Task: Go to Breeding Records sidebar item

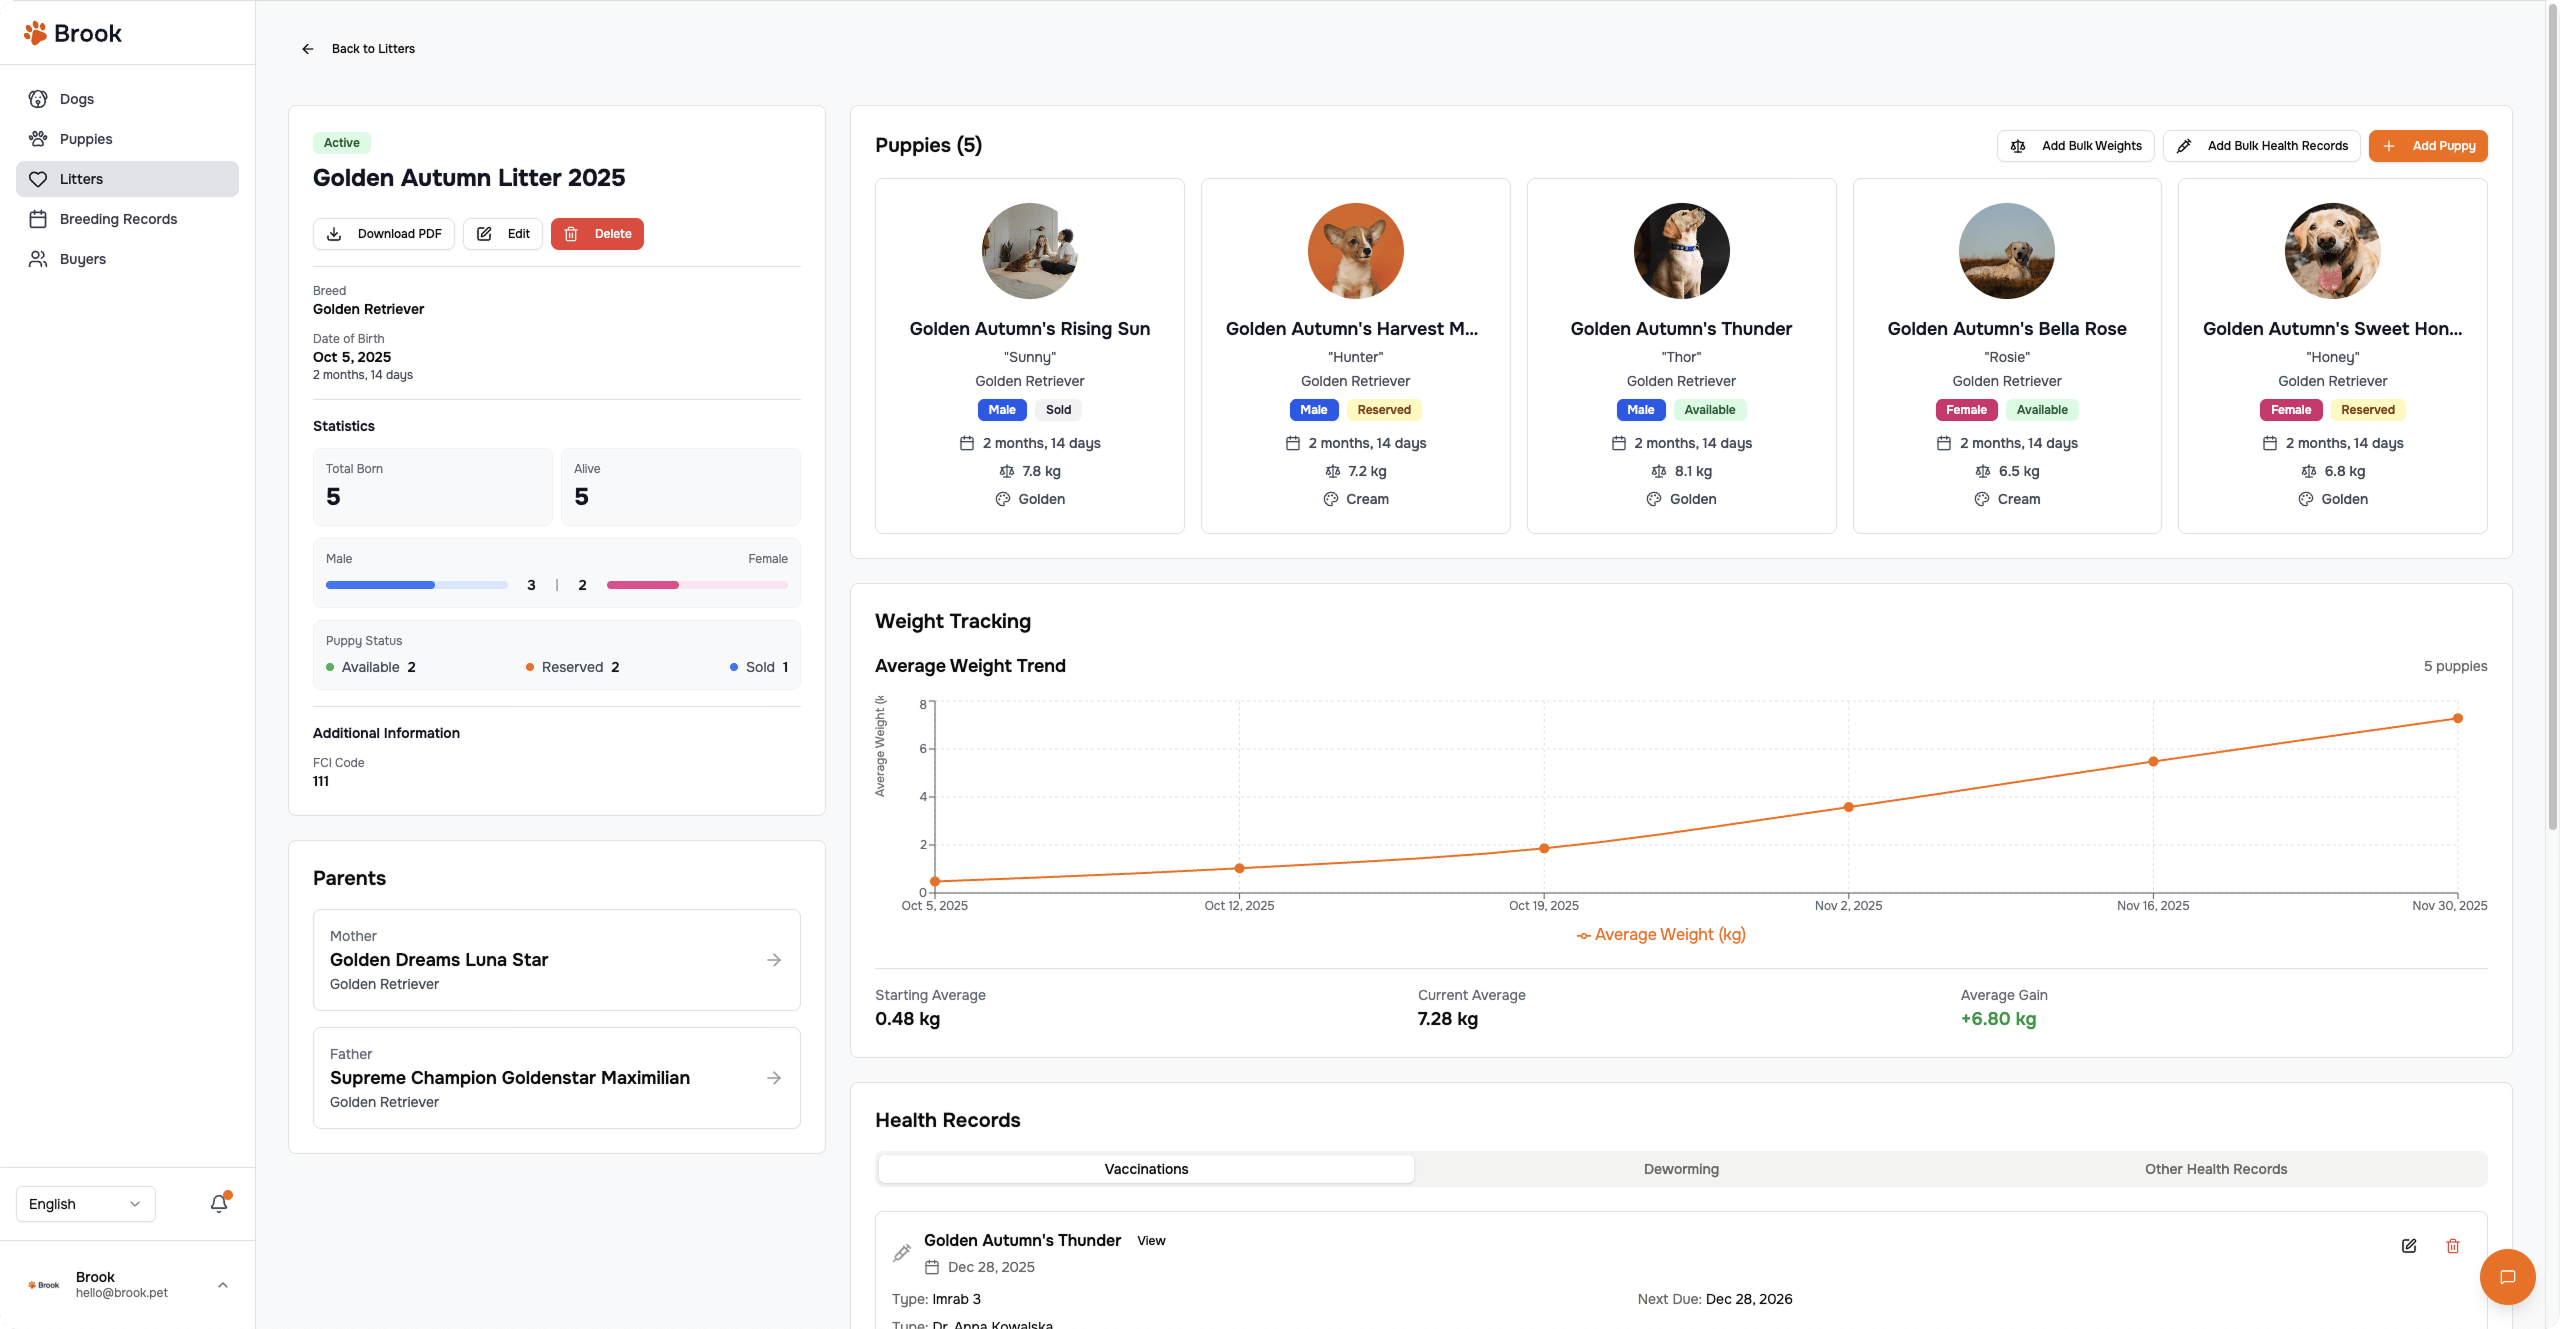Action: tap(118, 219)
